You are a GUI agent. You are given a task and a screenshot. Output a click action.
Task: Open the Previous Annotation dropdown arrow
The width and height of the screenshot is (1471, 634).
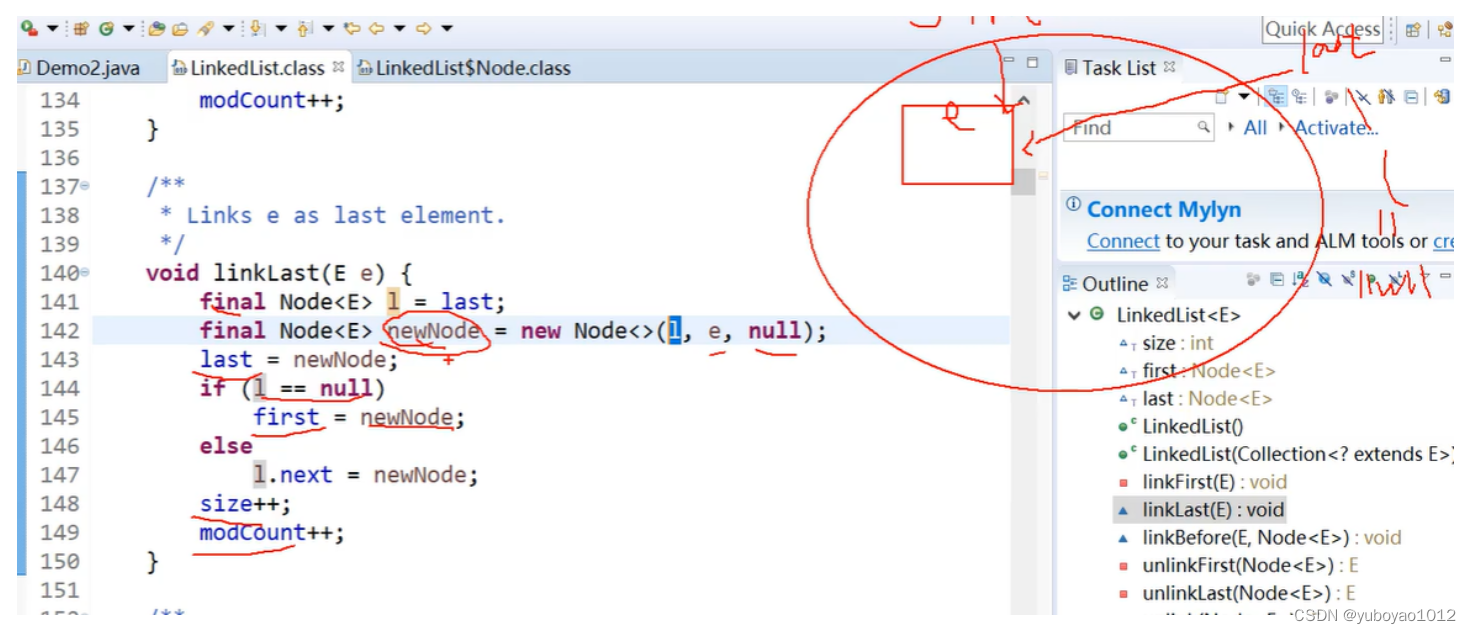(x=328, y=28)
